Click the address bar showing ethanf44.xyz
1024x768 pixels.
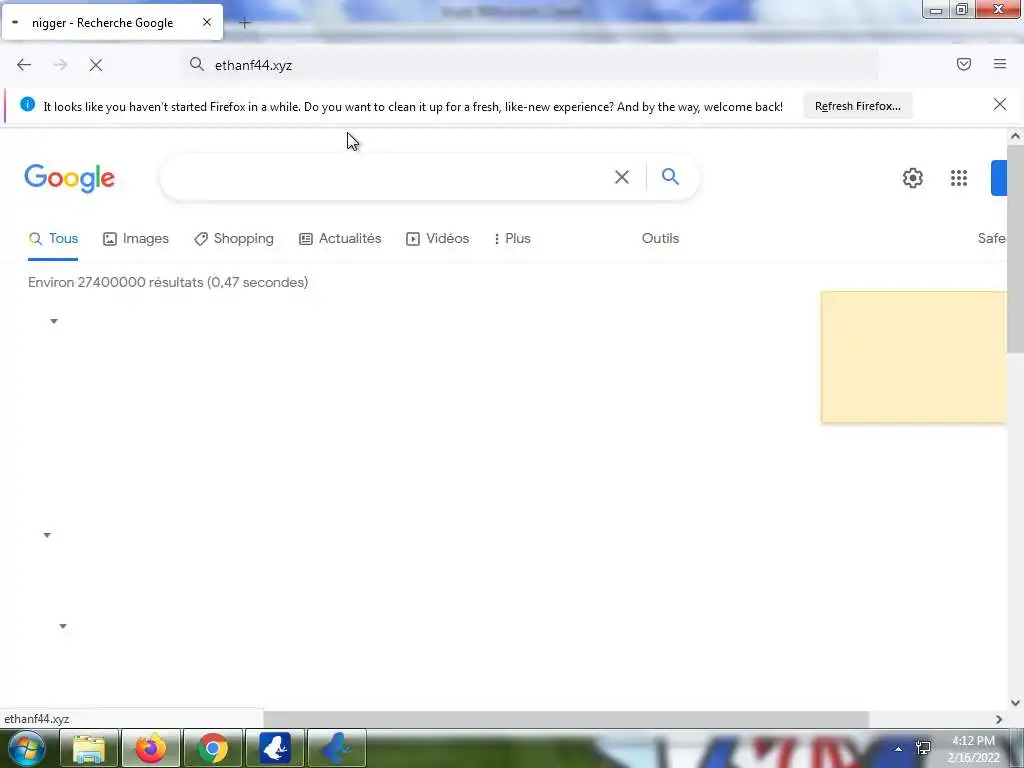[x=529, y=65]
